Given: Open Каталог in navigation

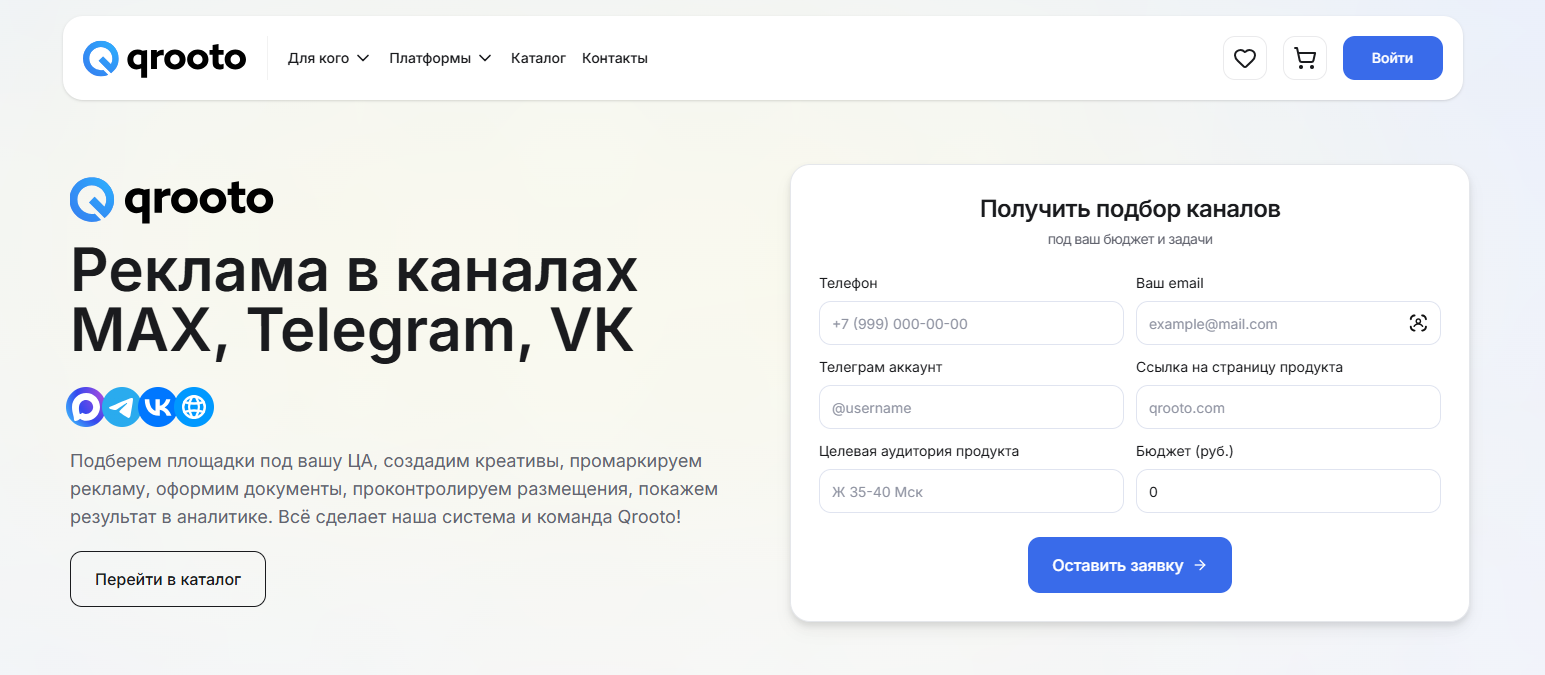Looking at the screenshot, I should [538, 58].
